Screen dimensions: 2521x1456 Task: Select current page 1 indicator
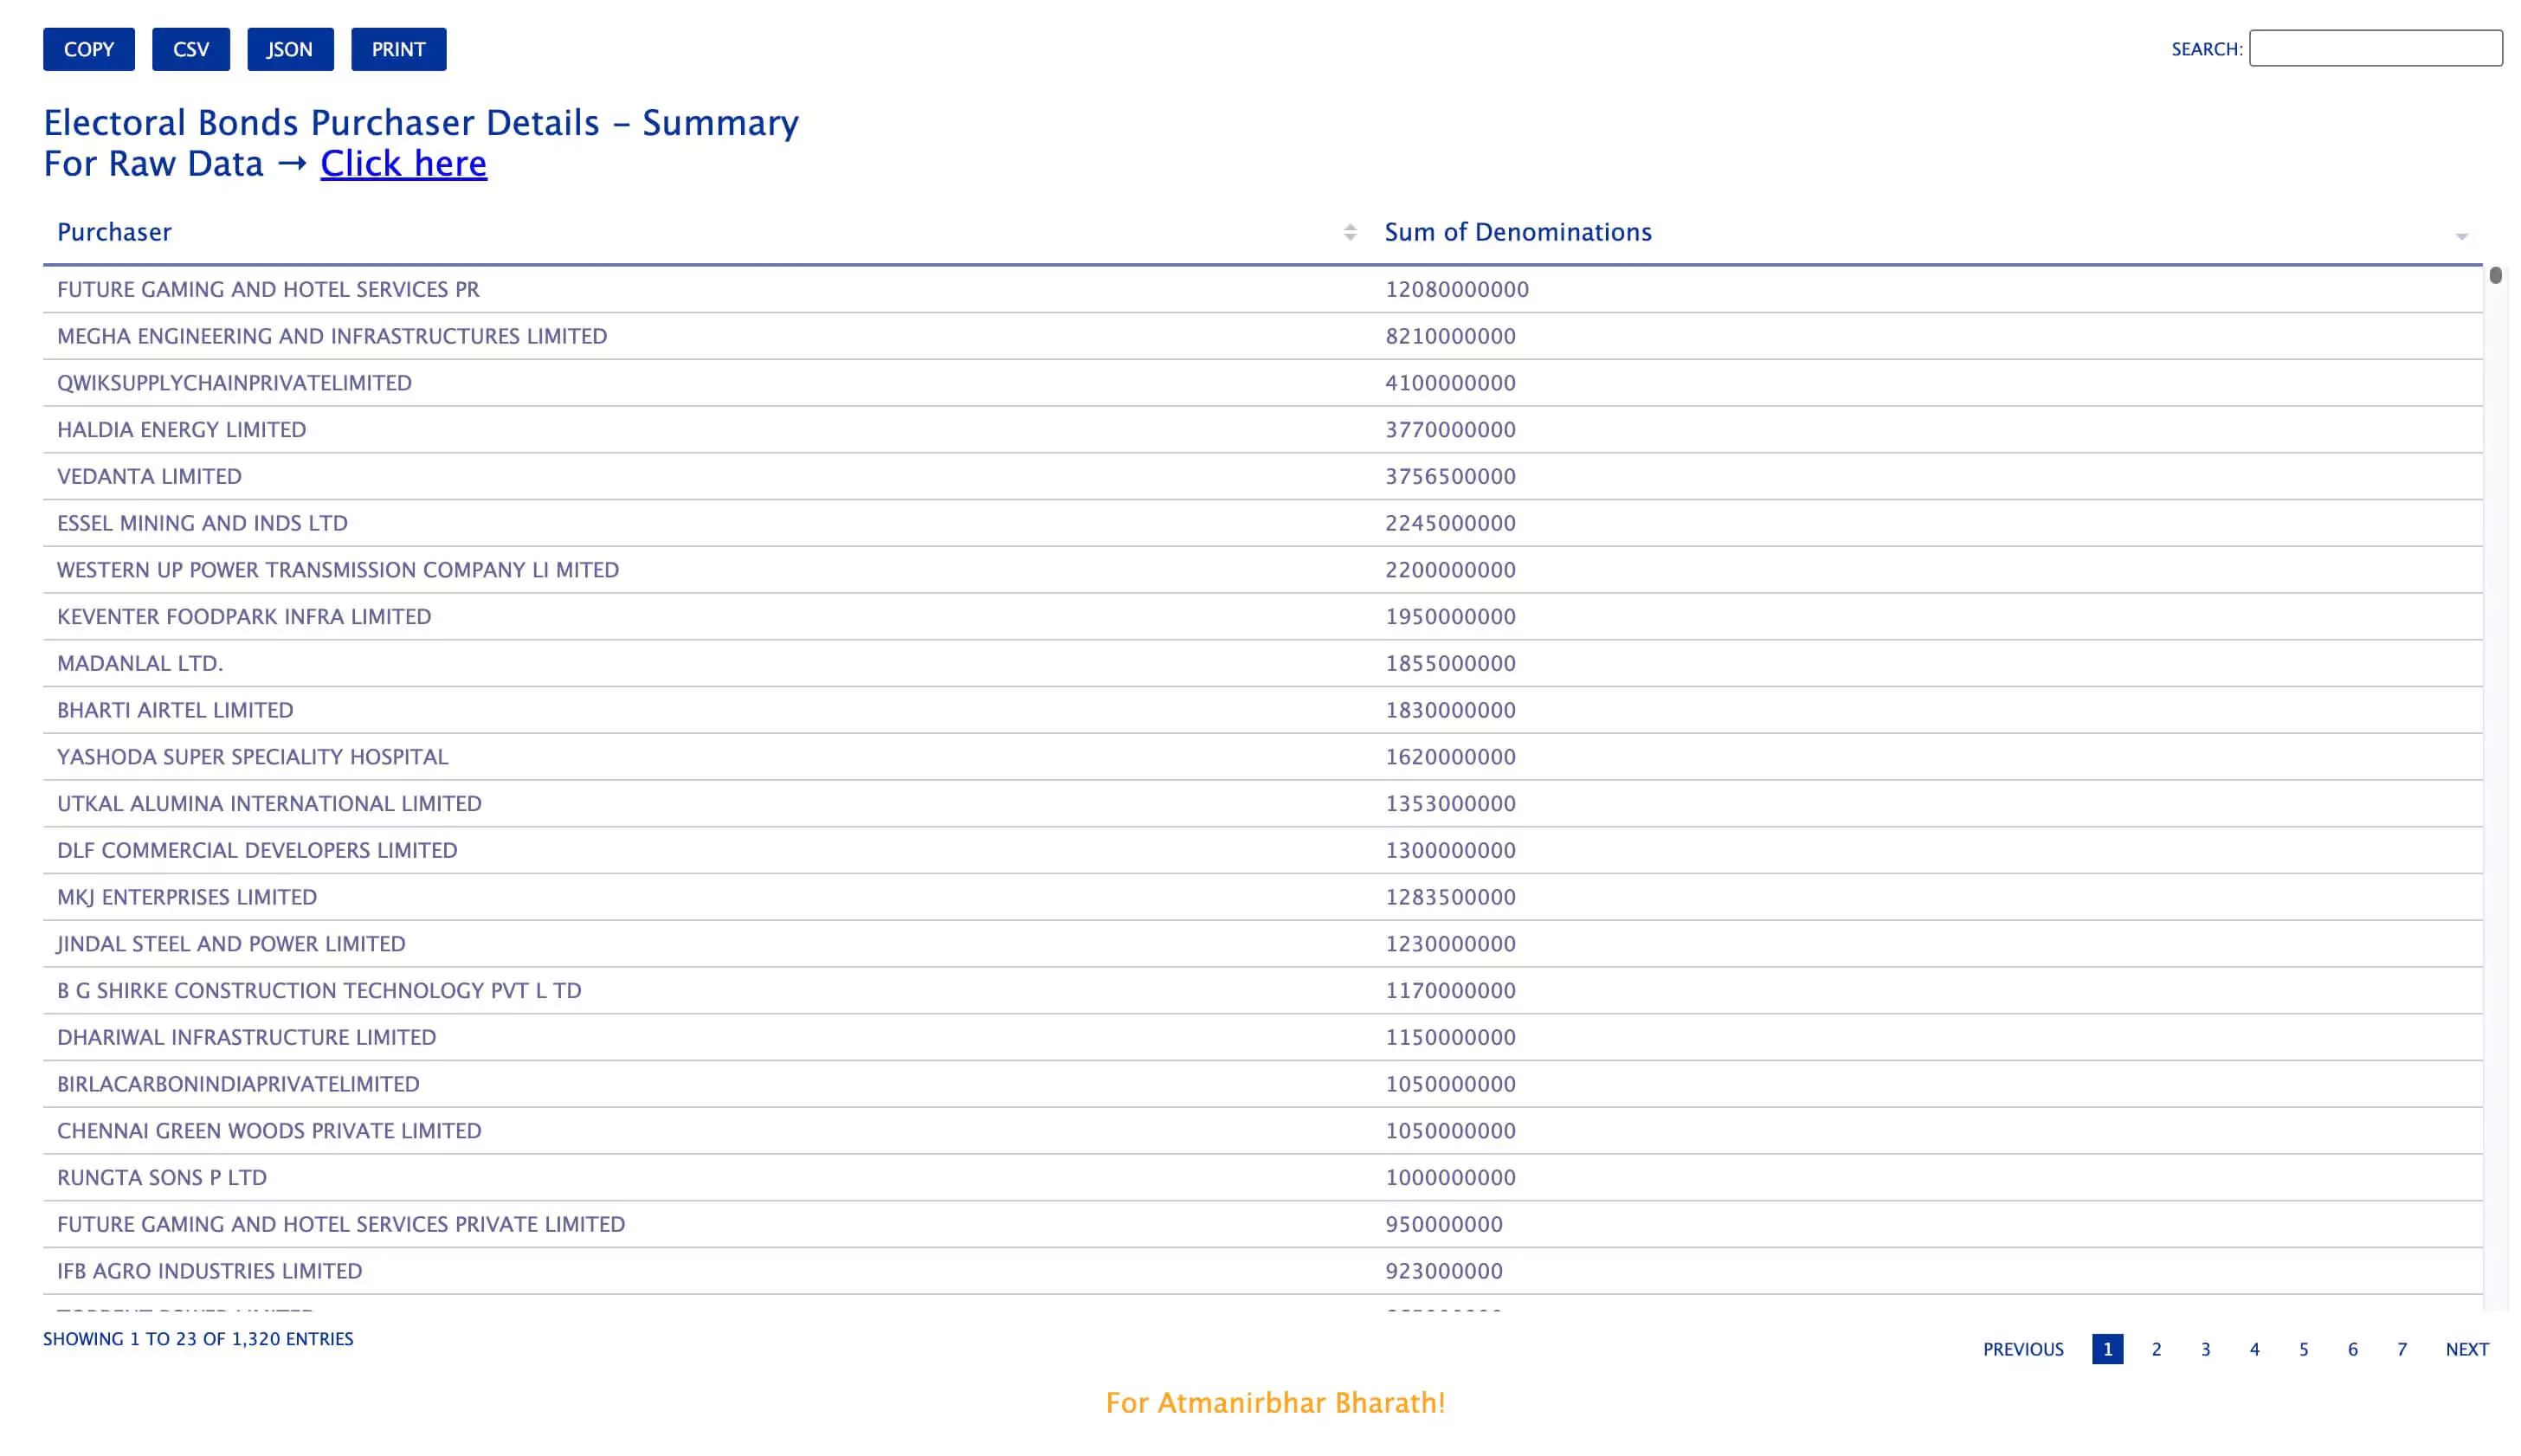[x=2106, y=1349]
